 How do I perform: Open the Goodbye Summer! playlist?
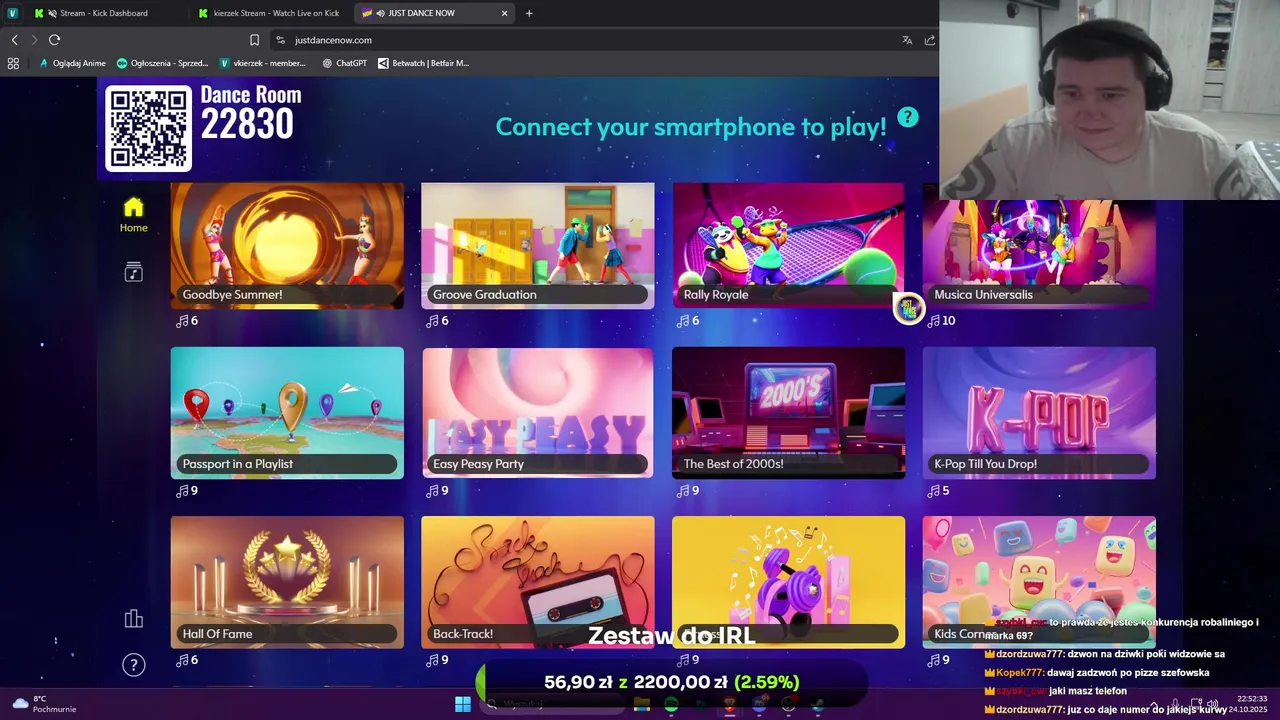point(287,245)
